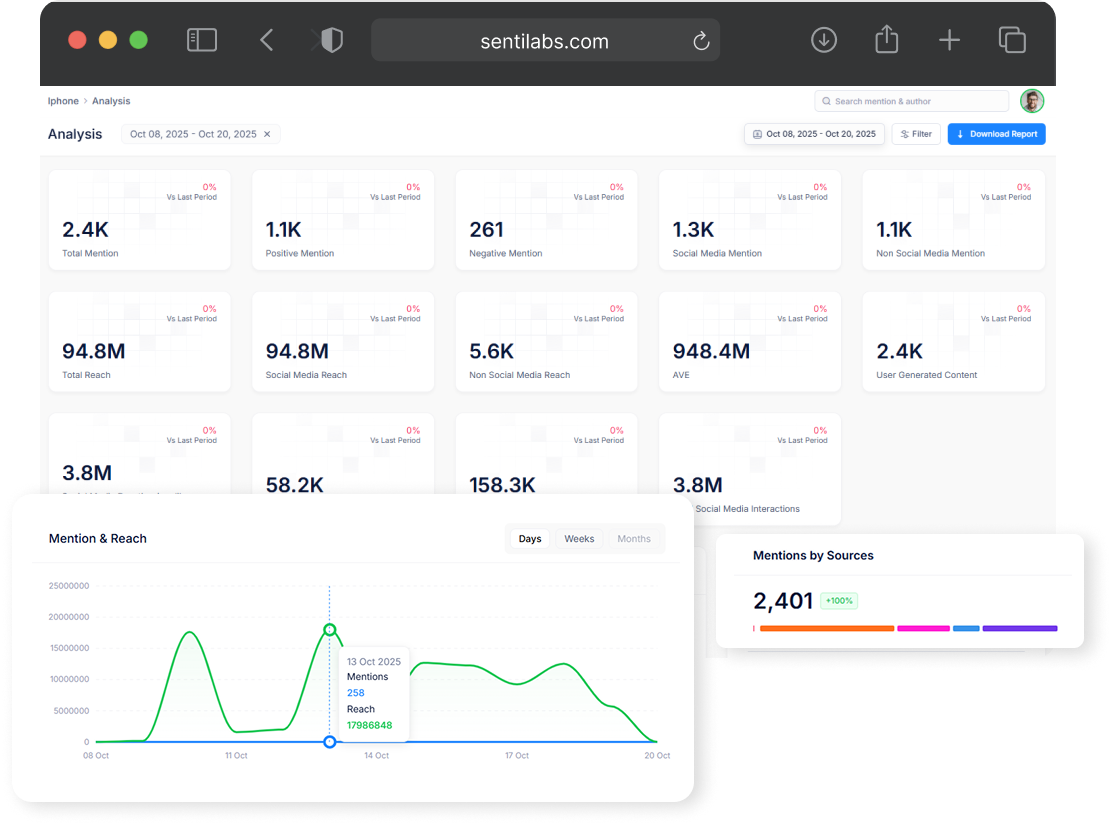Viewport: 1112px width, 826px height.
Task: Click the orange segment in Mentions by Sources
Action: click(826, 628)
